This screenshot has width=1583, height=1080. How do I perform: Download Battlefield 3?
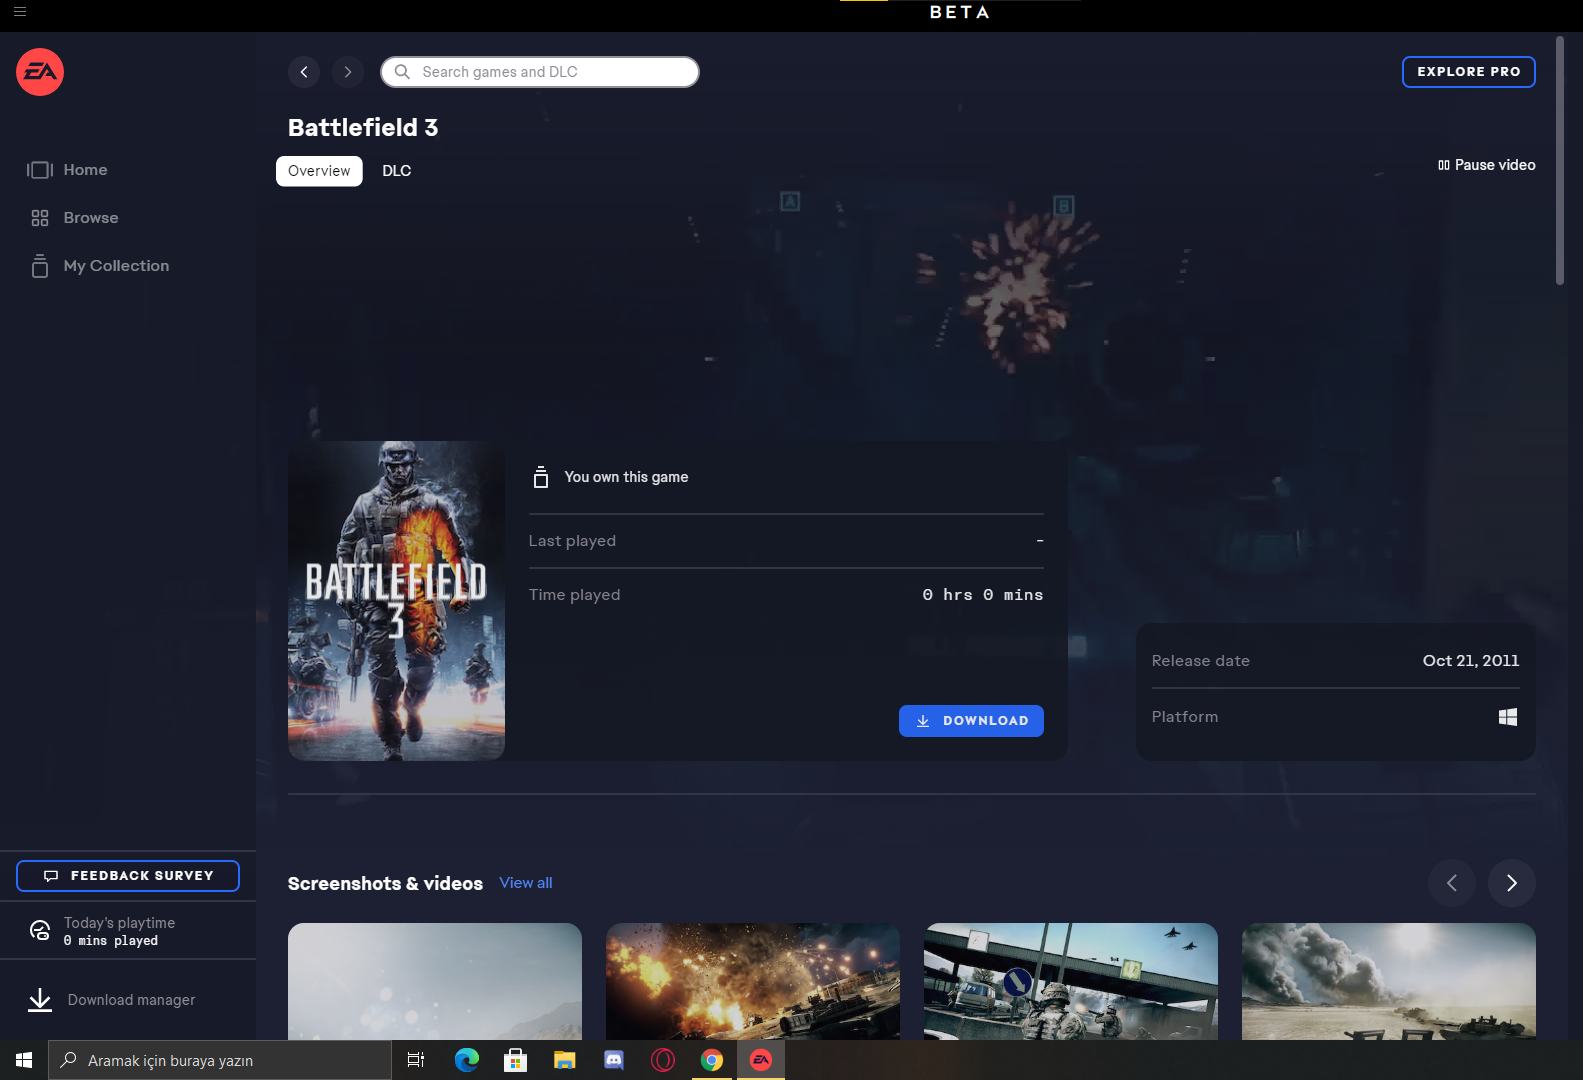point(971,721)
